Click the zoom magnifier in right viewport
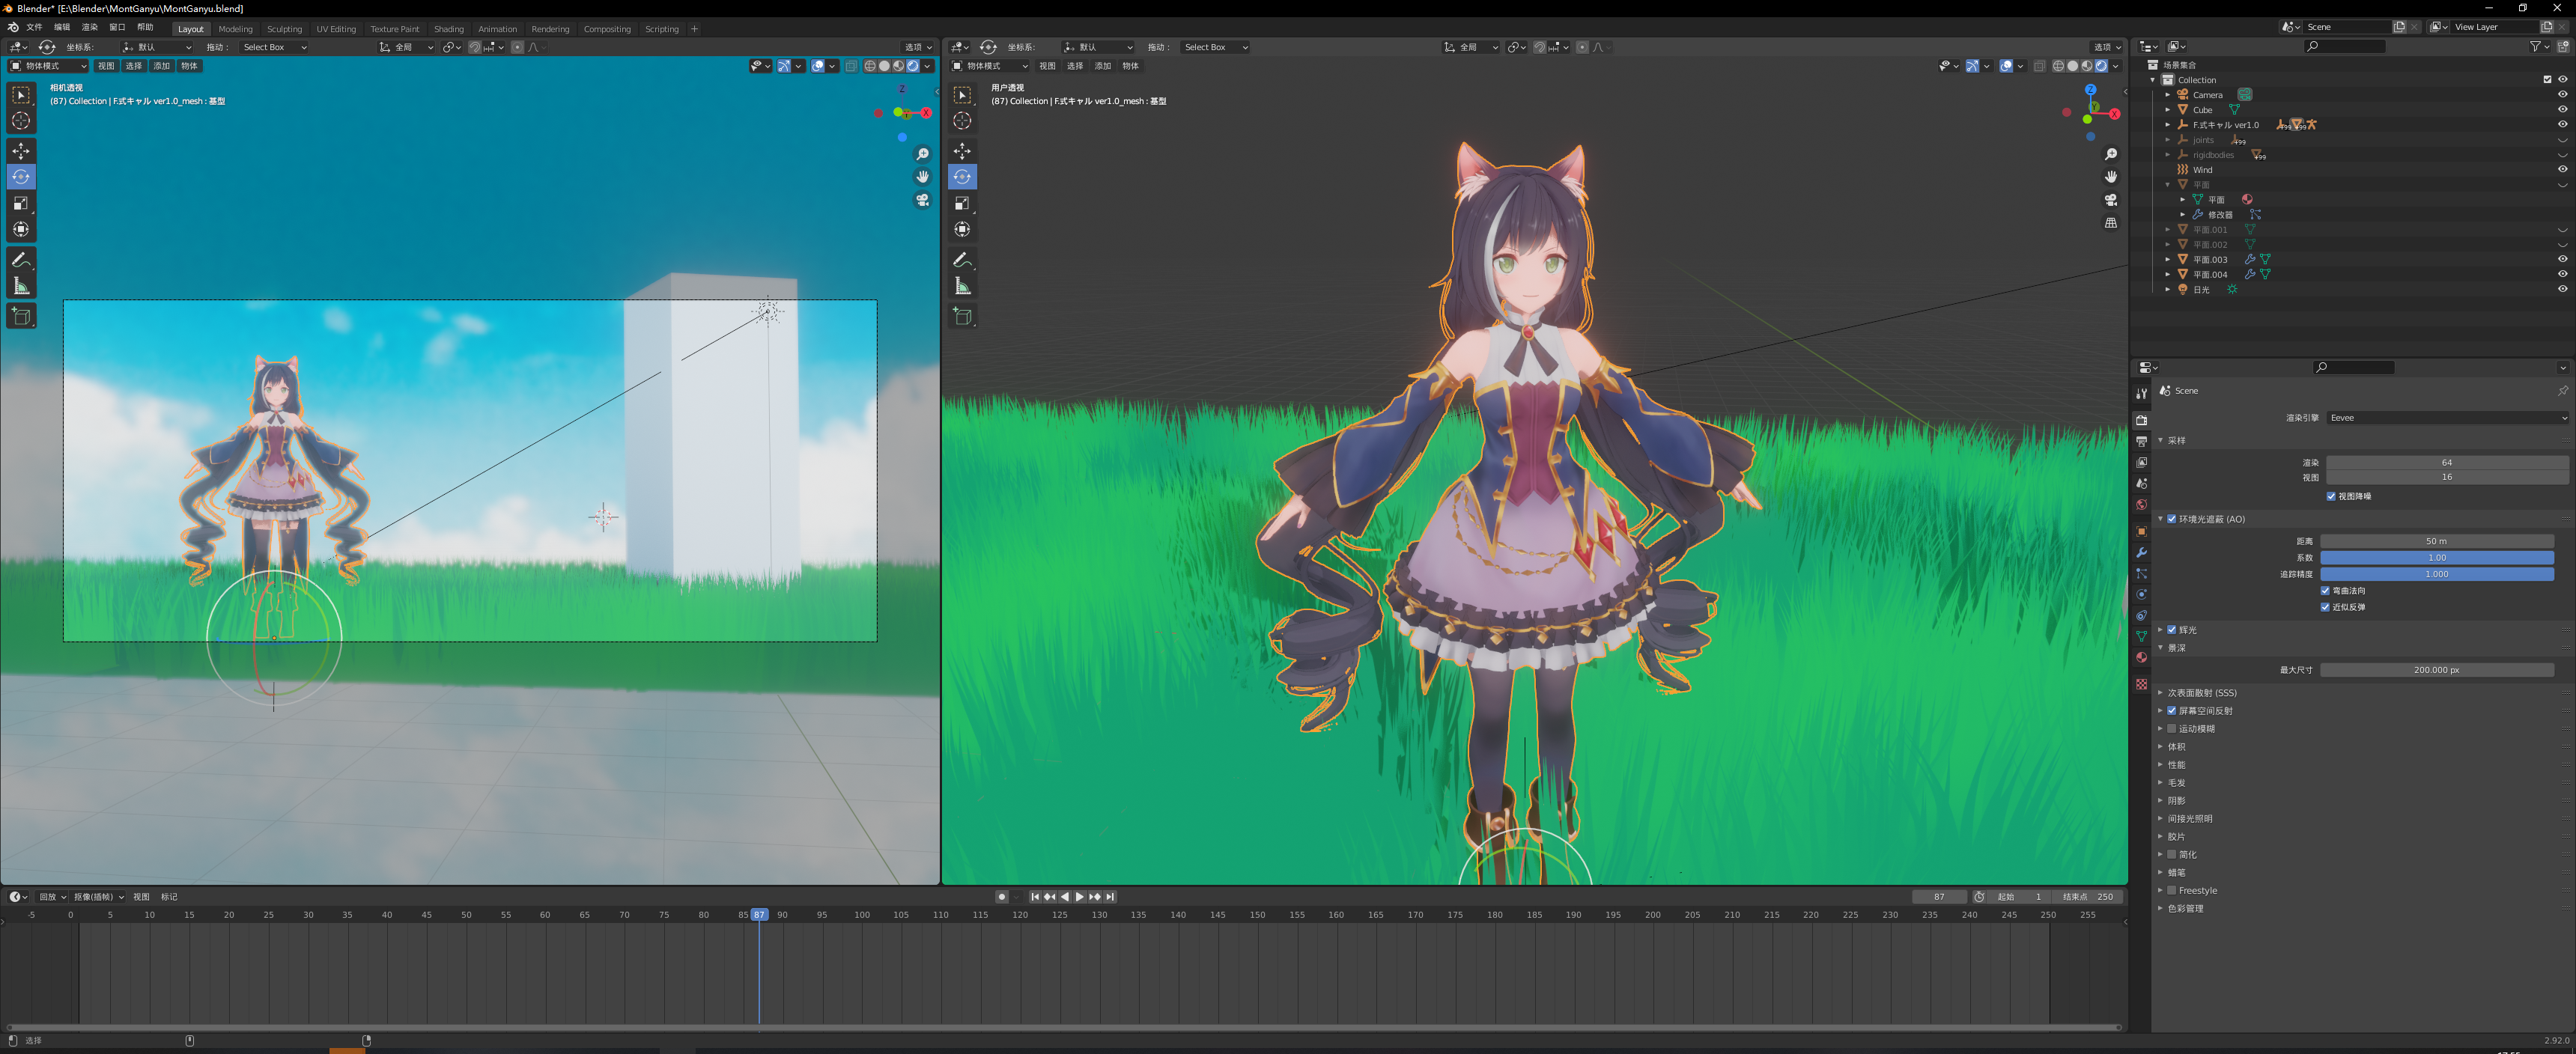Screen dimensions: 2576x1054 (2110, 154)
